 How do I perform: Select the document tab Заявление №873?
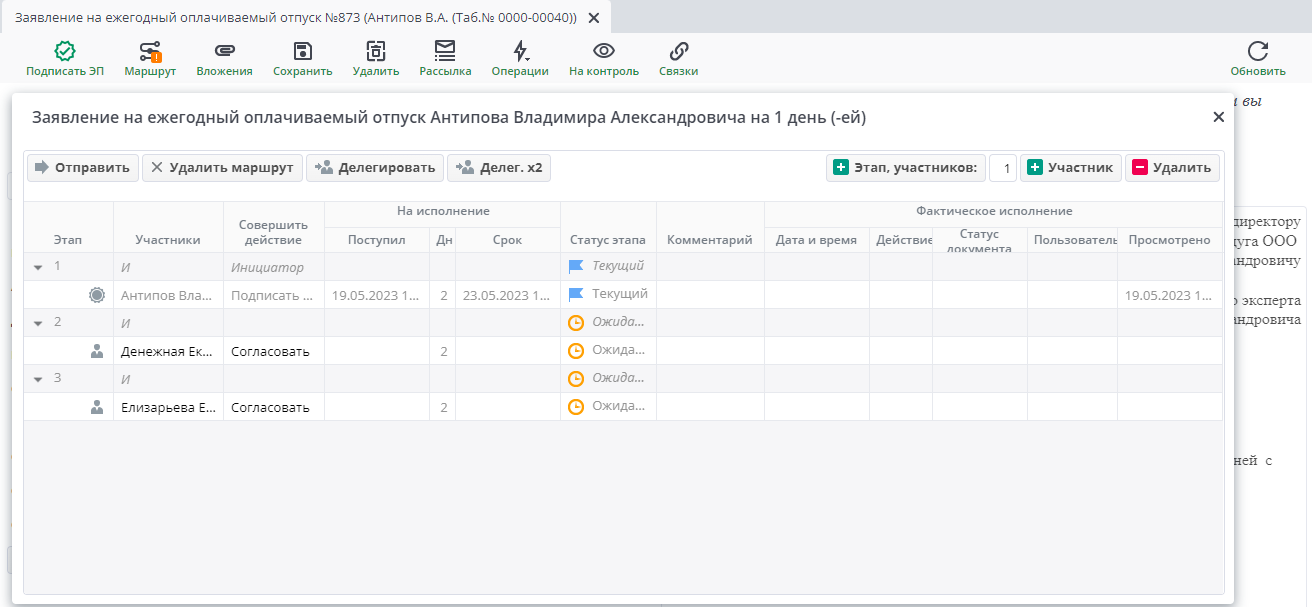296,18
